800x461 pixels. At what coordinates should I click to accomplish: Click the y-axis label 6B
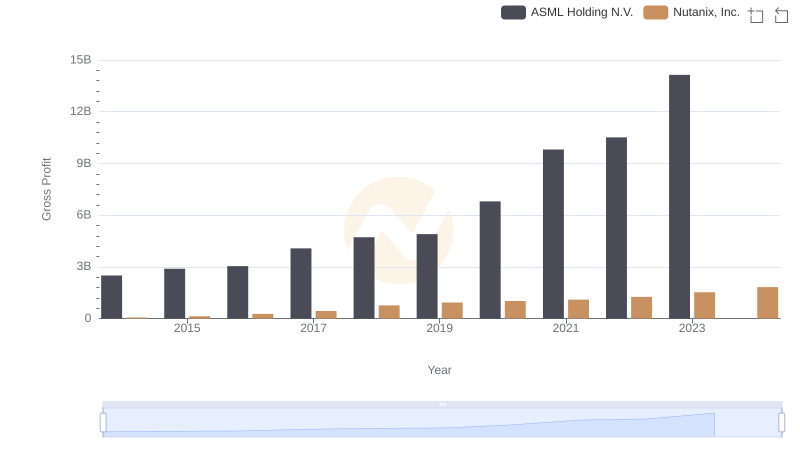tap(84, 215)
